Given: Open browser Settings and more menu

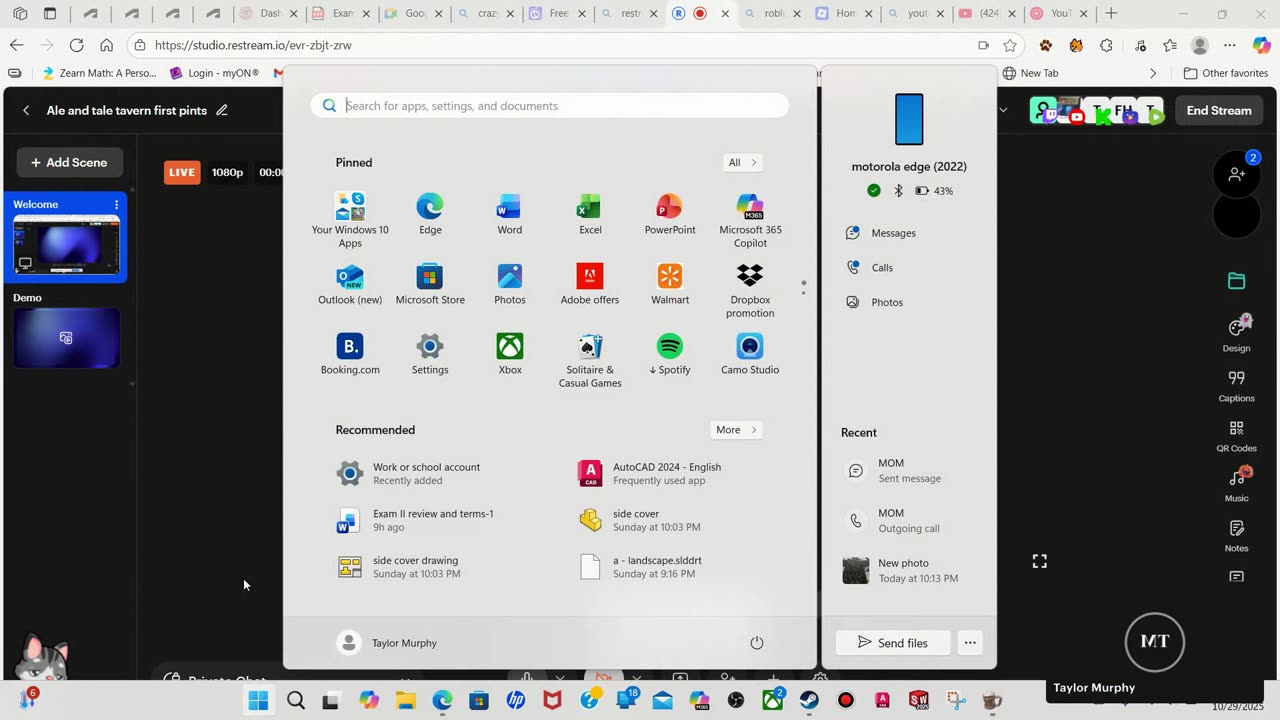Looking at the screenshot, I should pyautogui.click(x=1230, y=45).
